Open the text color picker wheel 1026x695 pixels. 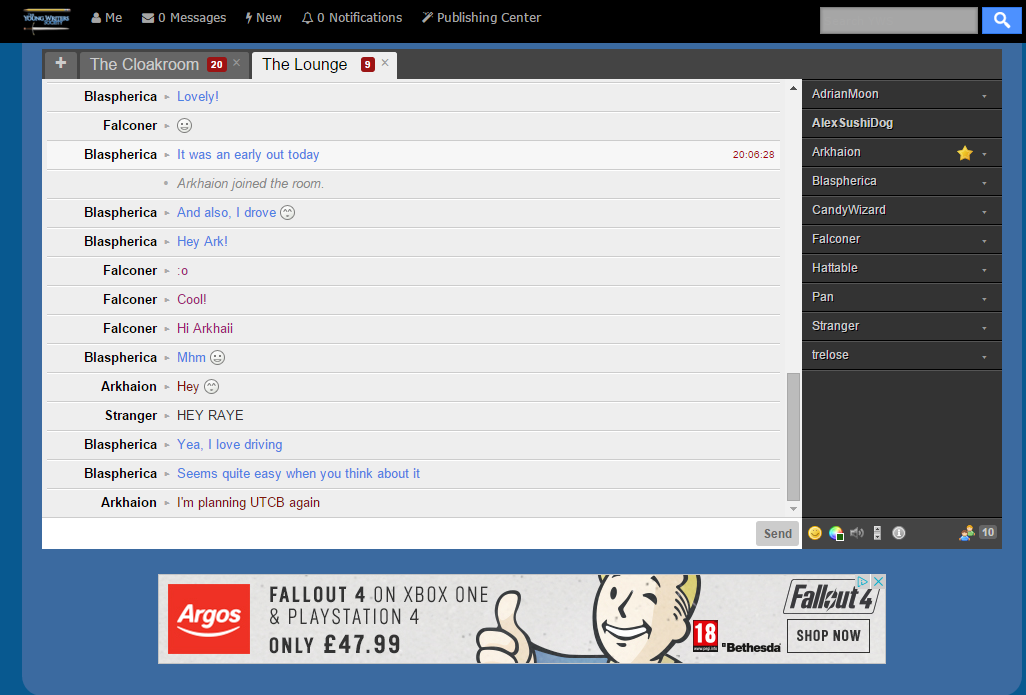[x=836, y=533]
